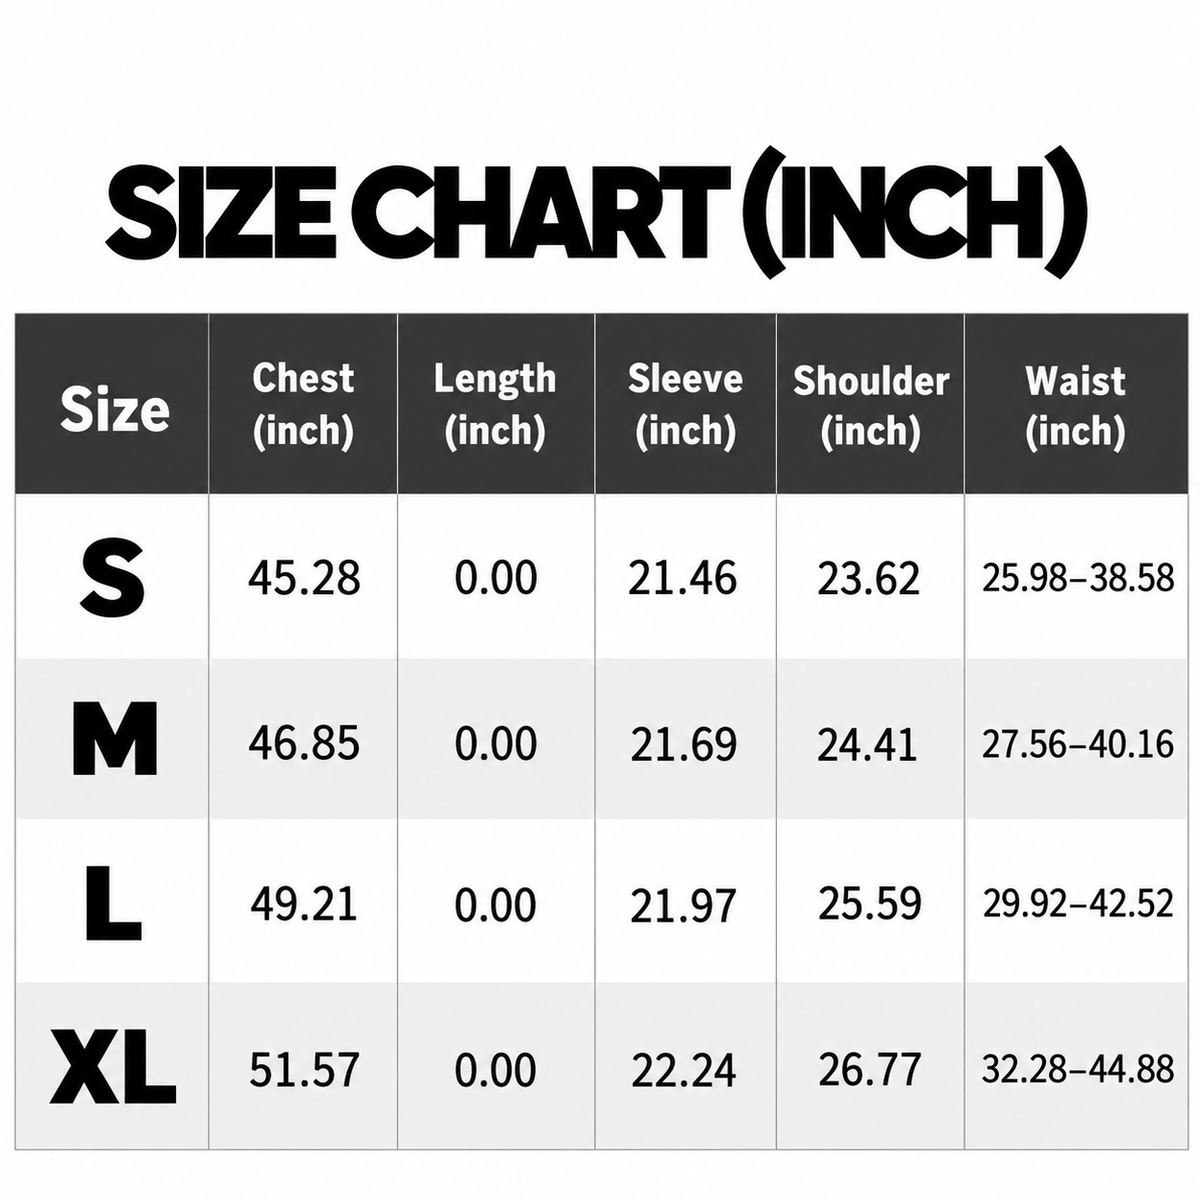Click shoulder value 26.77 for size XL

pyautogui.click(x=870, y=1070)
